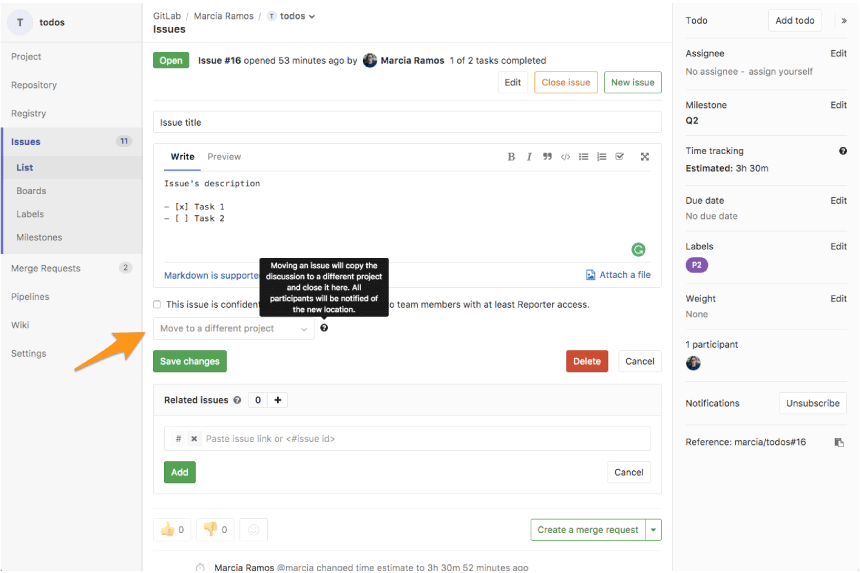Open Project in the left sidebar
Image resolution: width=860 pixels, height=573 pixels.
[x=26, y=56]
